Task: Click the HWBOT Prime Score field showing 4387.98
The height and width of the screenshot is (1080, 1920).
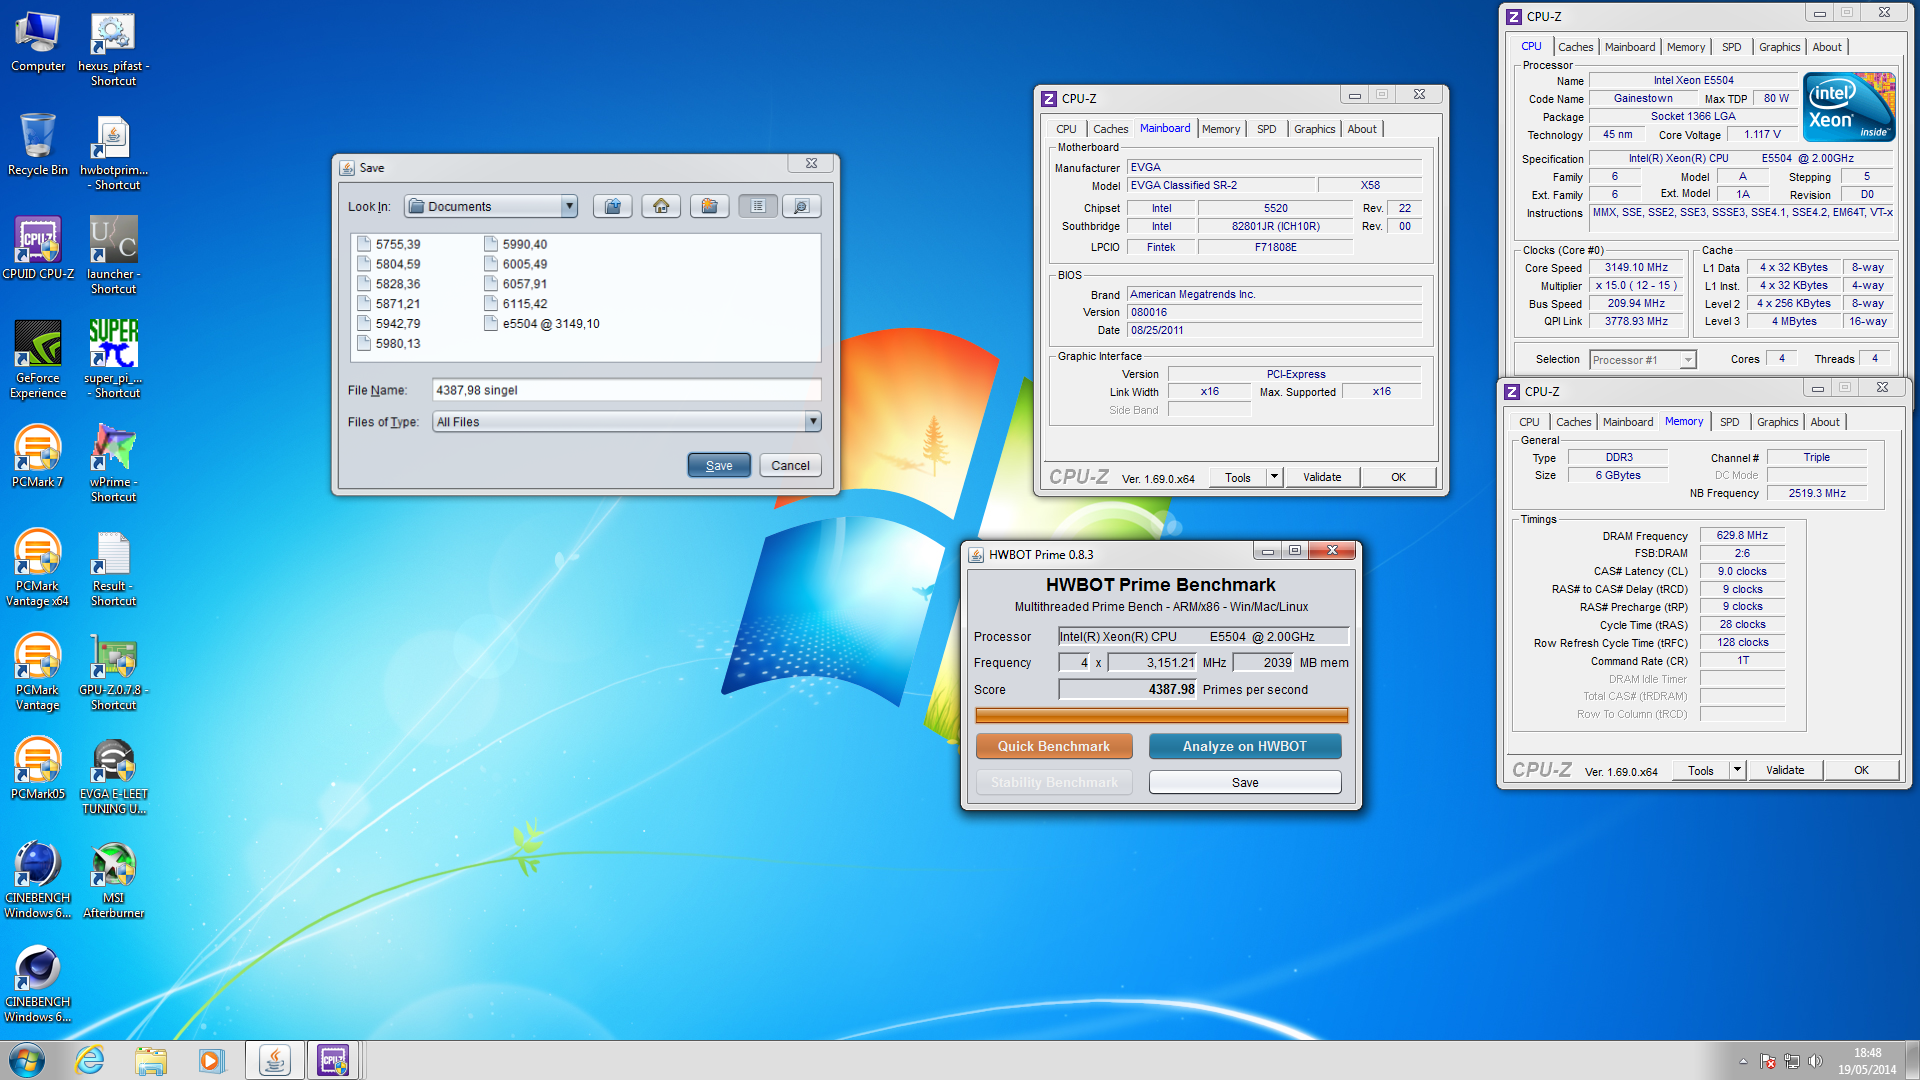Action: pyautogui.click(x=1128, y=689)
